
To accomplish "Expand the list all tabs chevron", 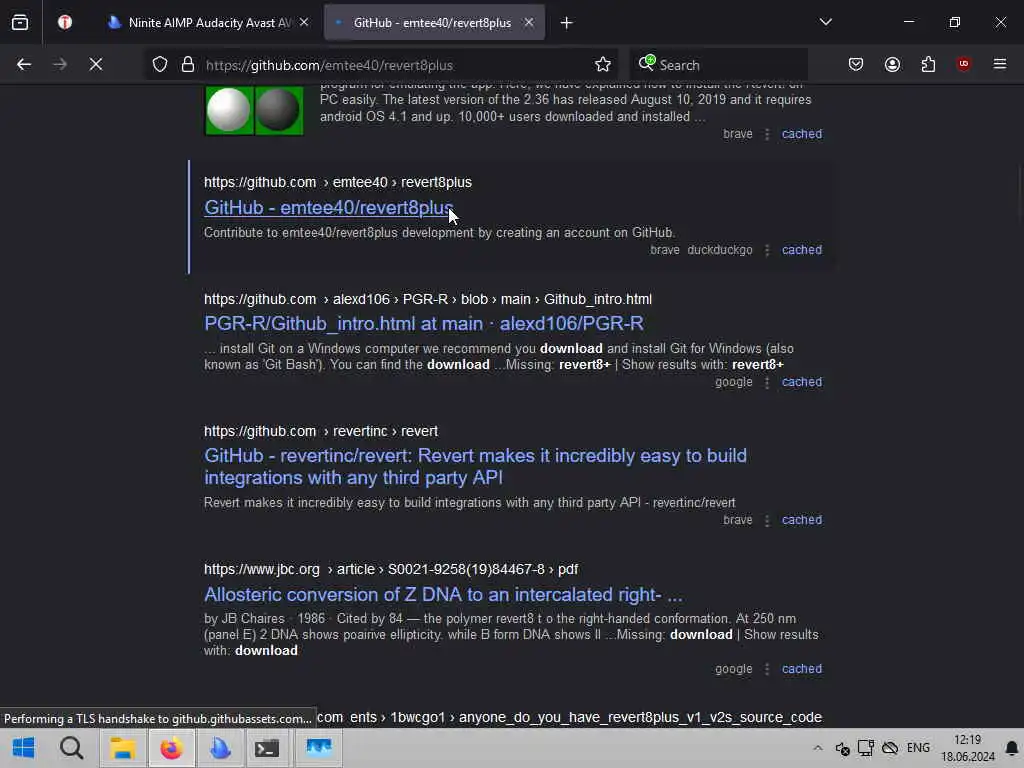I will pyautogui.click(x=825, y=22).
